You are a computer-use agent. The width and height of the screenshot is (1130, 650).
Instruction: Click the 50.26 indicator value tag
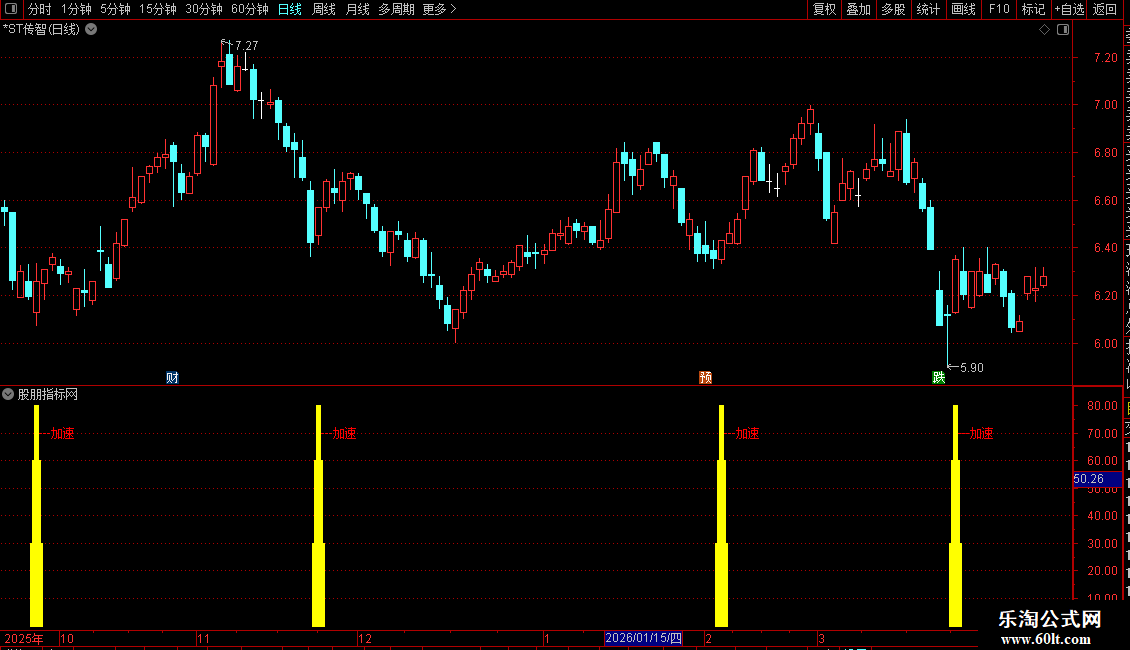(x=1097, y=479)
